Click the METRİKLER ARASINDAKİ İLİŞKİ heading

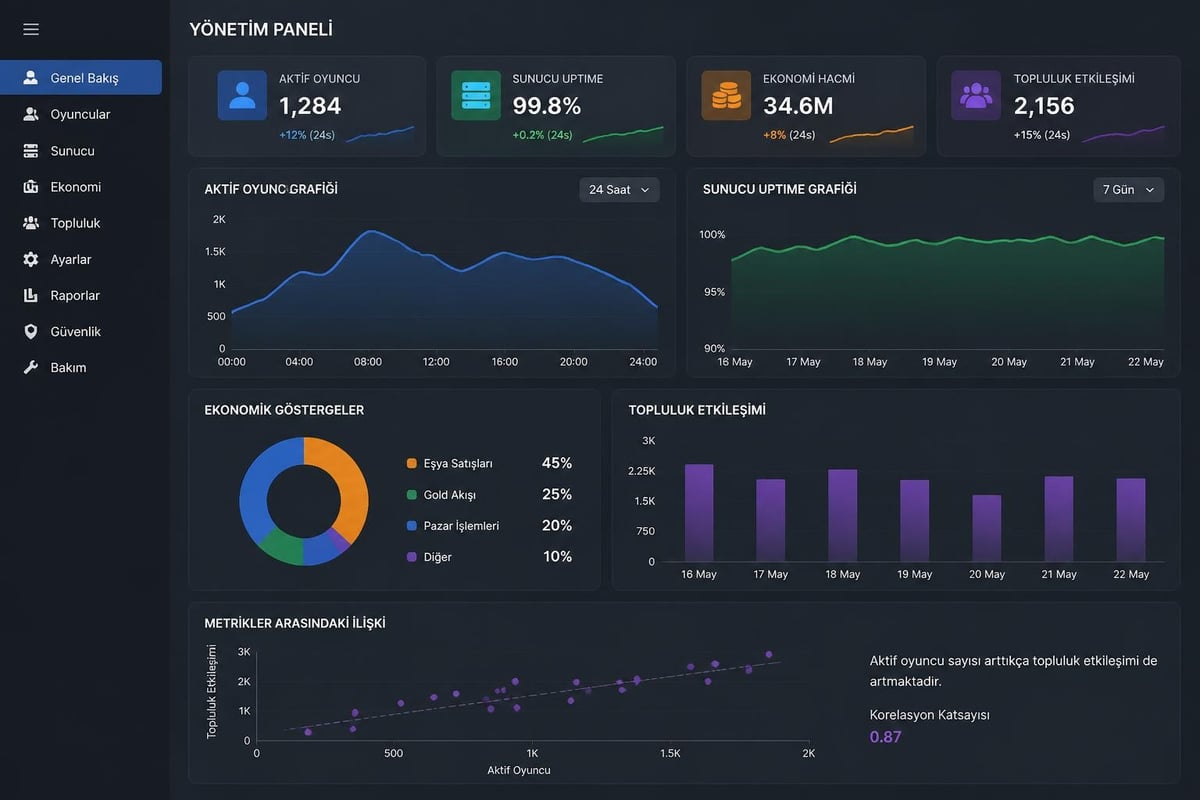click(295, 623)
